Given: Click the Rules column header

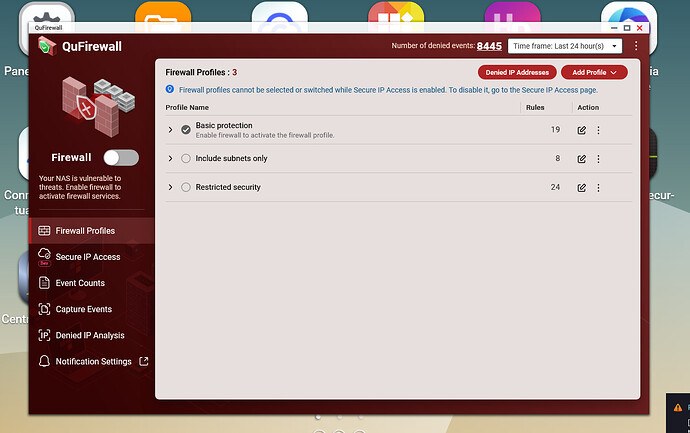Looking at the screenshot, I should tap(535, 107).
